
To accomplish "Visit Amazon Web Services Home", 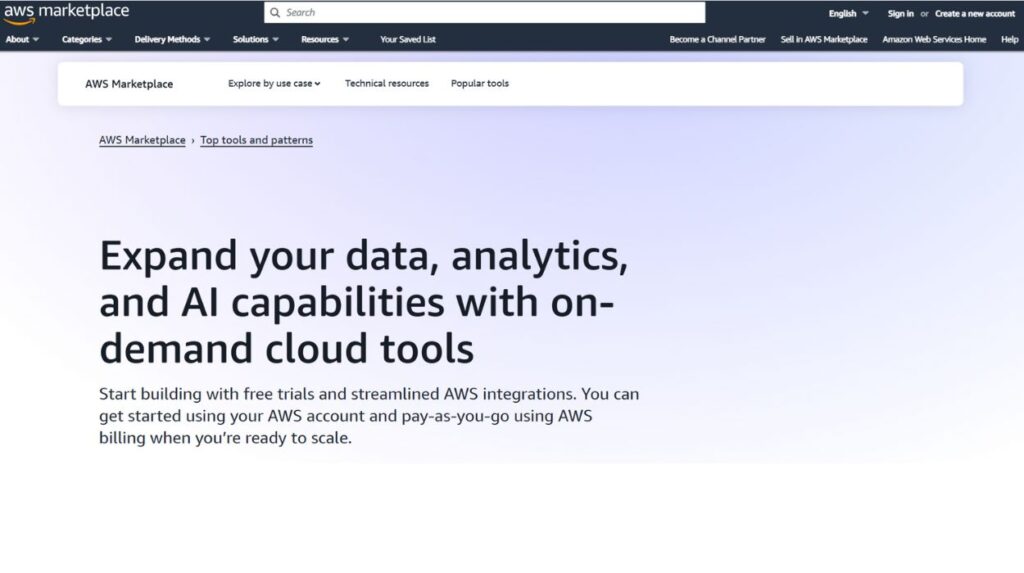I will (934, 39).
